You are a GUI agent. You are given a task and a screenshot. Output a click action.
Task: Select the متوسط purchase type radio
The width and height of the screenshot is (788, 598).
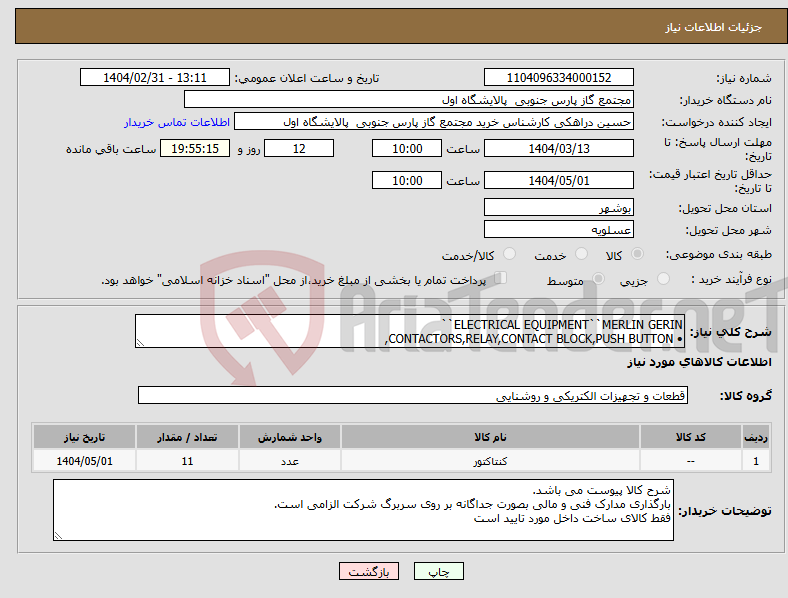[598, 278]
